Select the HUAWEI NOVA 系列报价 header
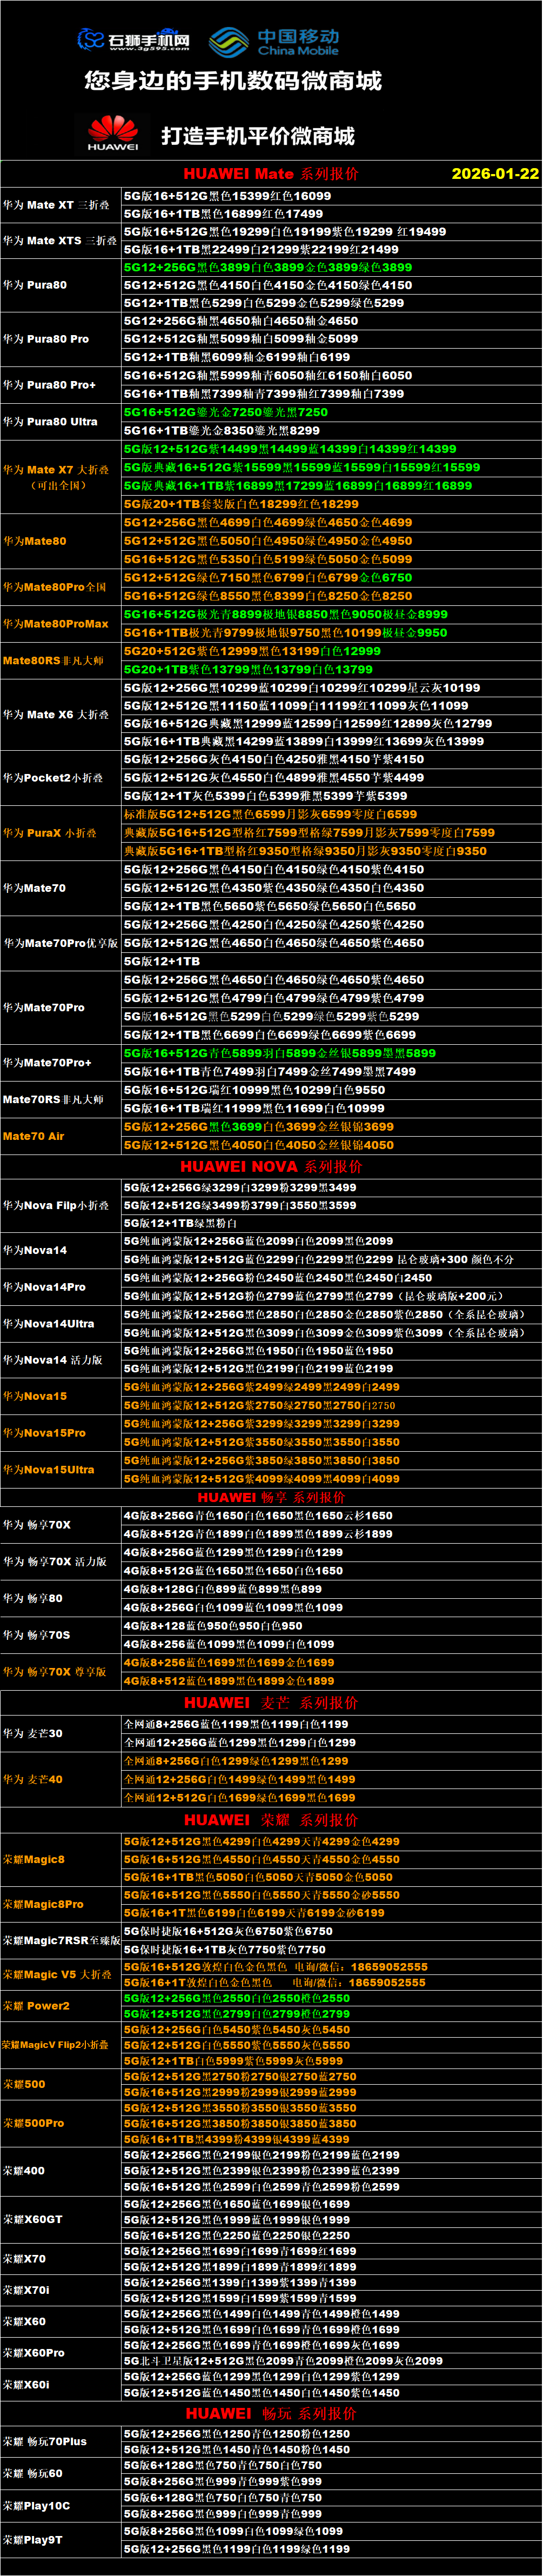Image resolution: width=543 pixels, height=2576 pixels. (x=271, y=1166)
